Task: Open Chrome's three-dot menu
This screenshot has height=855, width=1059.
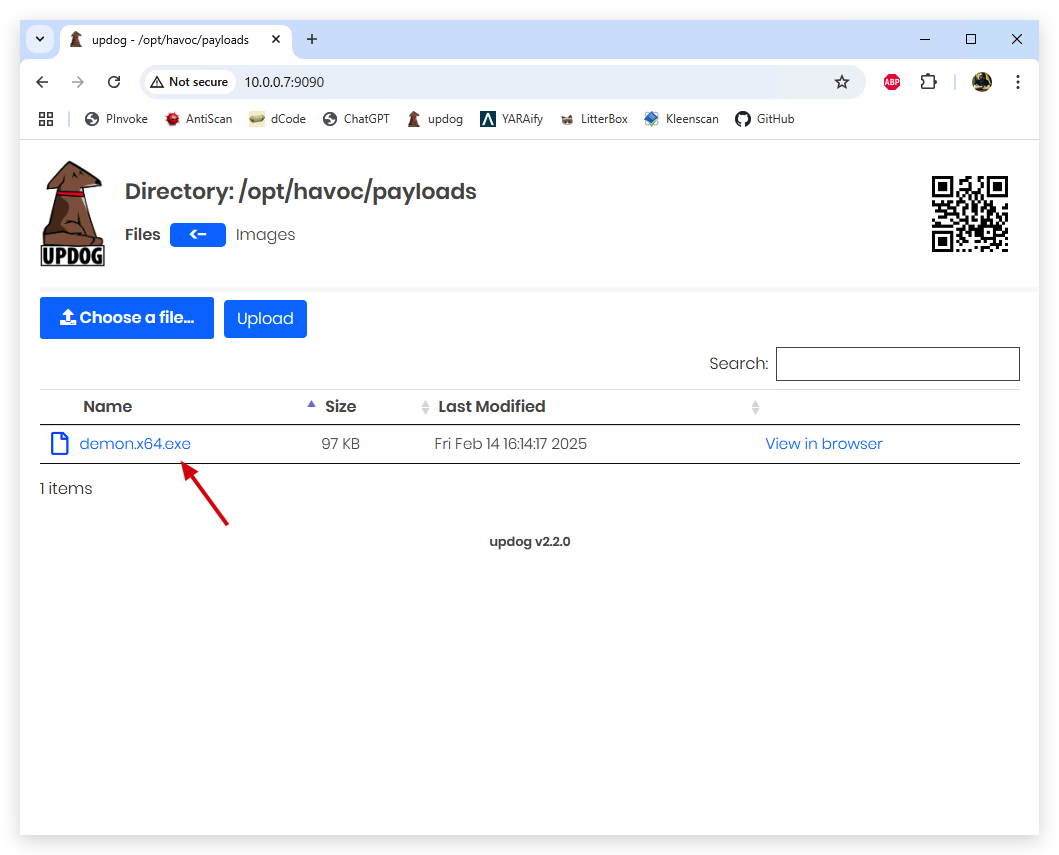Action: [1017, 82]
